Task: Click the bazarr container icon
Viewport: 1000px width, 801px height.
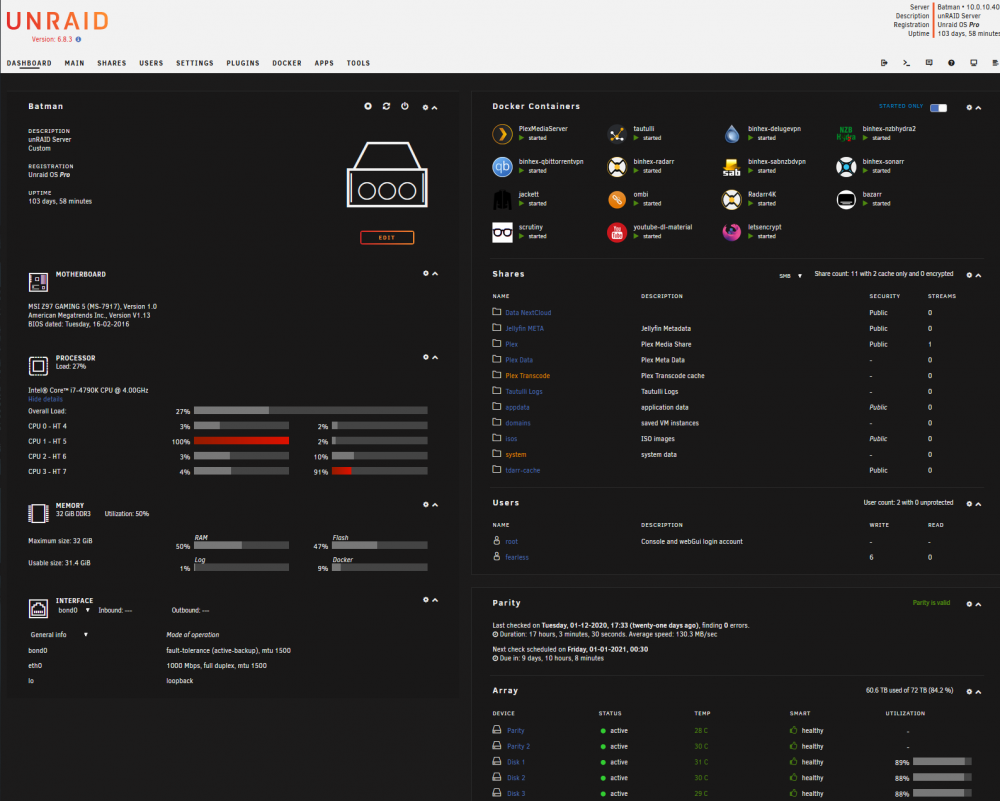Action: click(x=846, y=200)
